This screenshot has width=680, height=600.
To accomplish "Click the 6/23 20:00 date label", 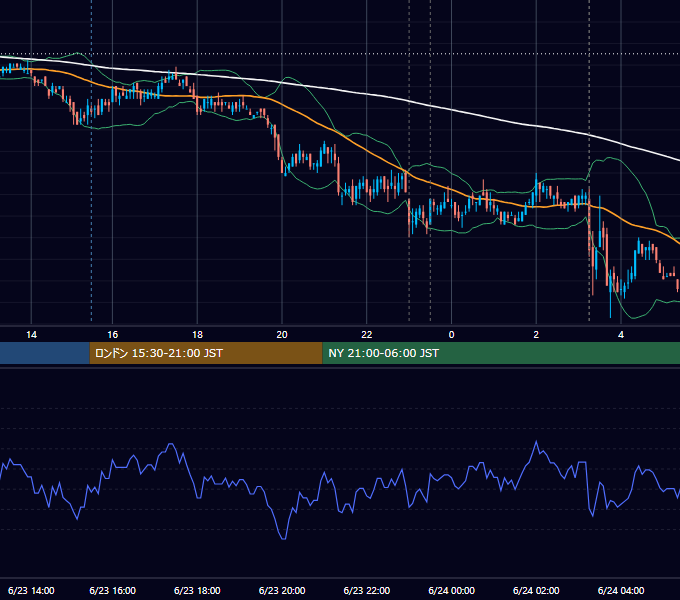I will tap(282, 590).
